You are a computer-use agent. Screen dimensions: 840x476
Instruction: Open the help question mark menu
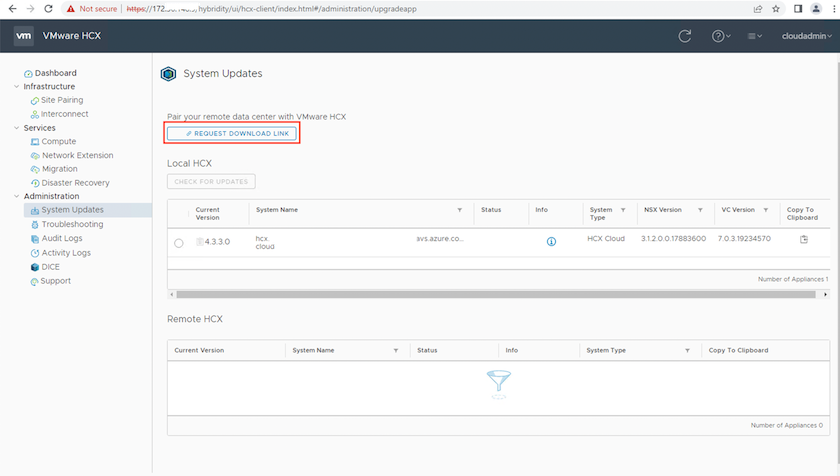pyautogui.click(x=721, y=36)
